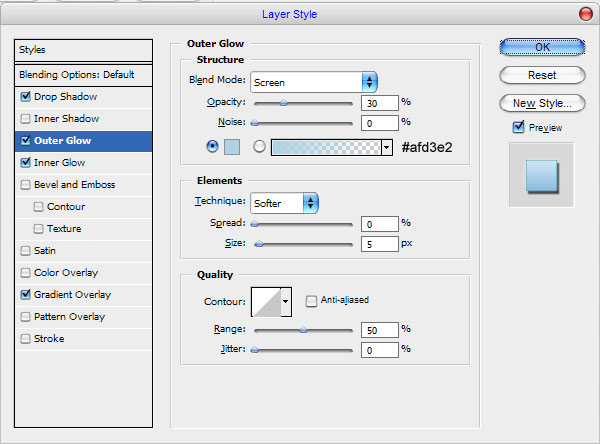600x444 pixels.
Task: Click the Jitter slider handle
Action: (254, 349)
